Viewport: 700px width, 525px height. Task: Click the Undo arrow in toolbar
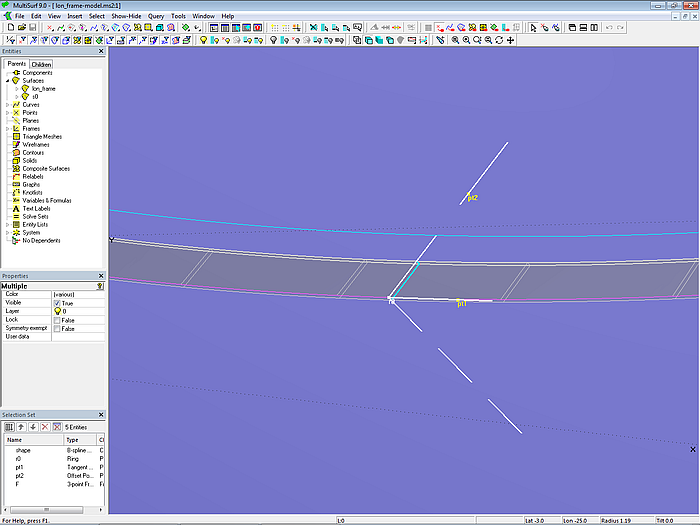(609, 28)
